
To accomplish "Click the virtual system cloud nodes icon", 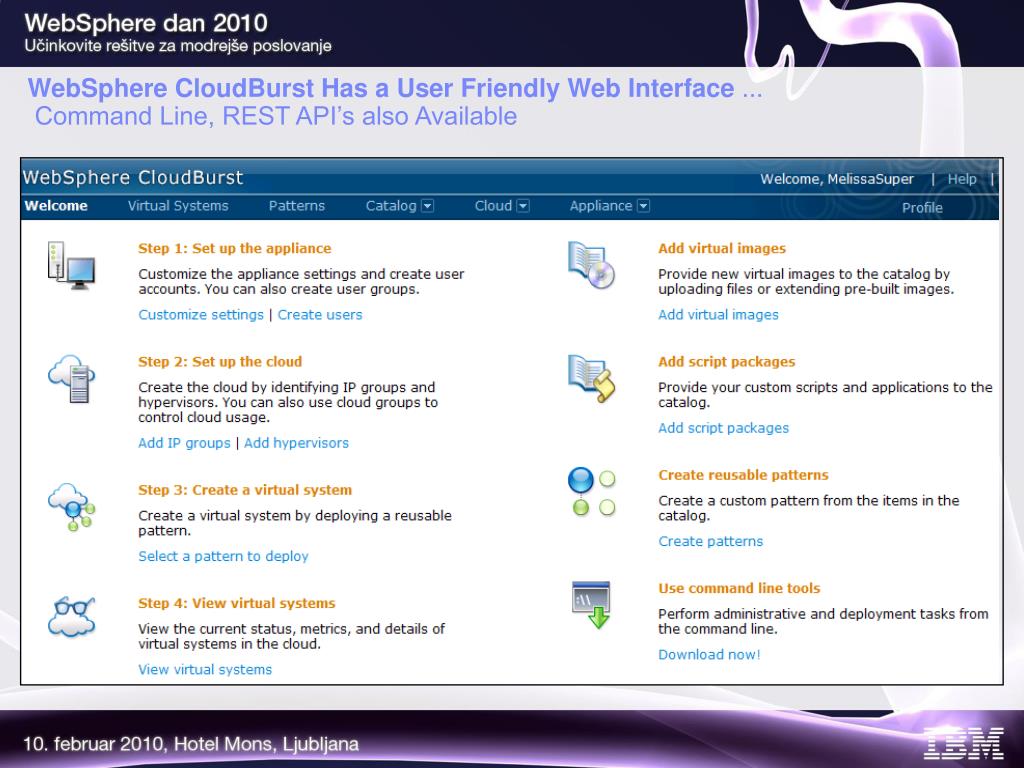I will click(71, 507).
